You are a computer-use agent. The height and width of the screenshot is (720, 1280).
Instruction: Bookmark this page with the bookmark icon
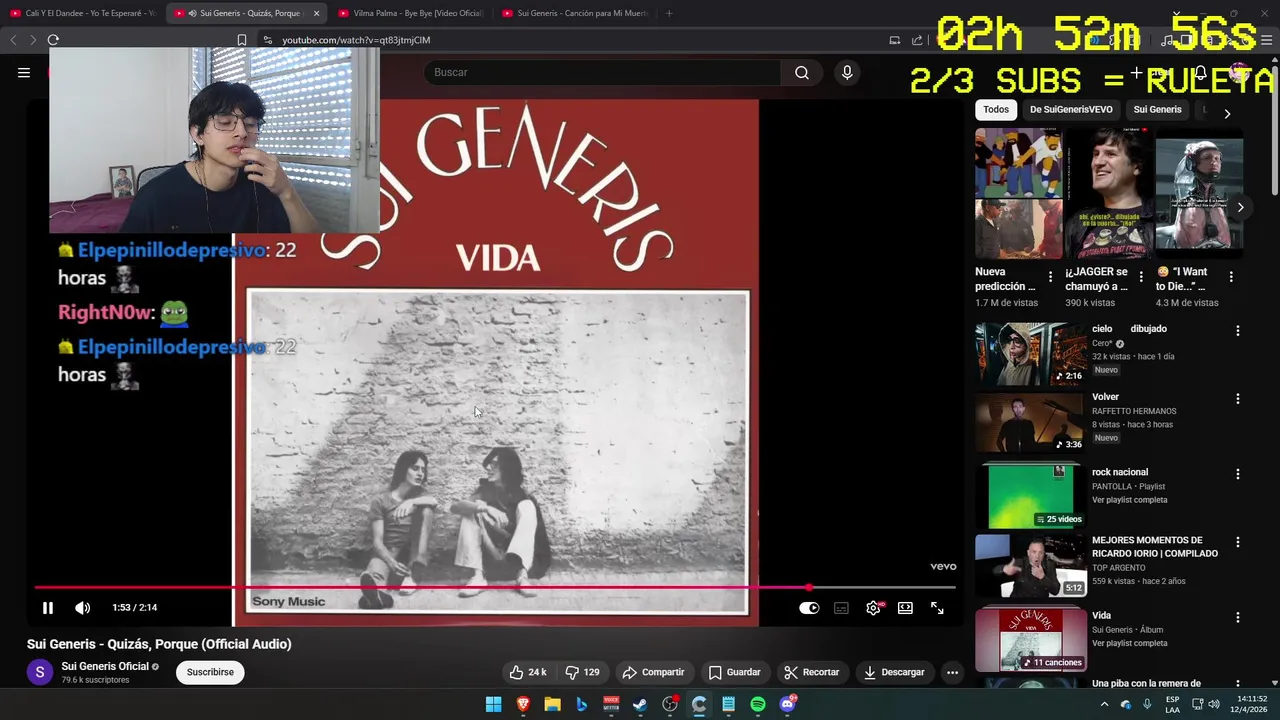[x=241, y=40]
